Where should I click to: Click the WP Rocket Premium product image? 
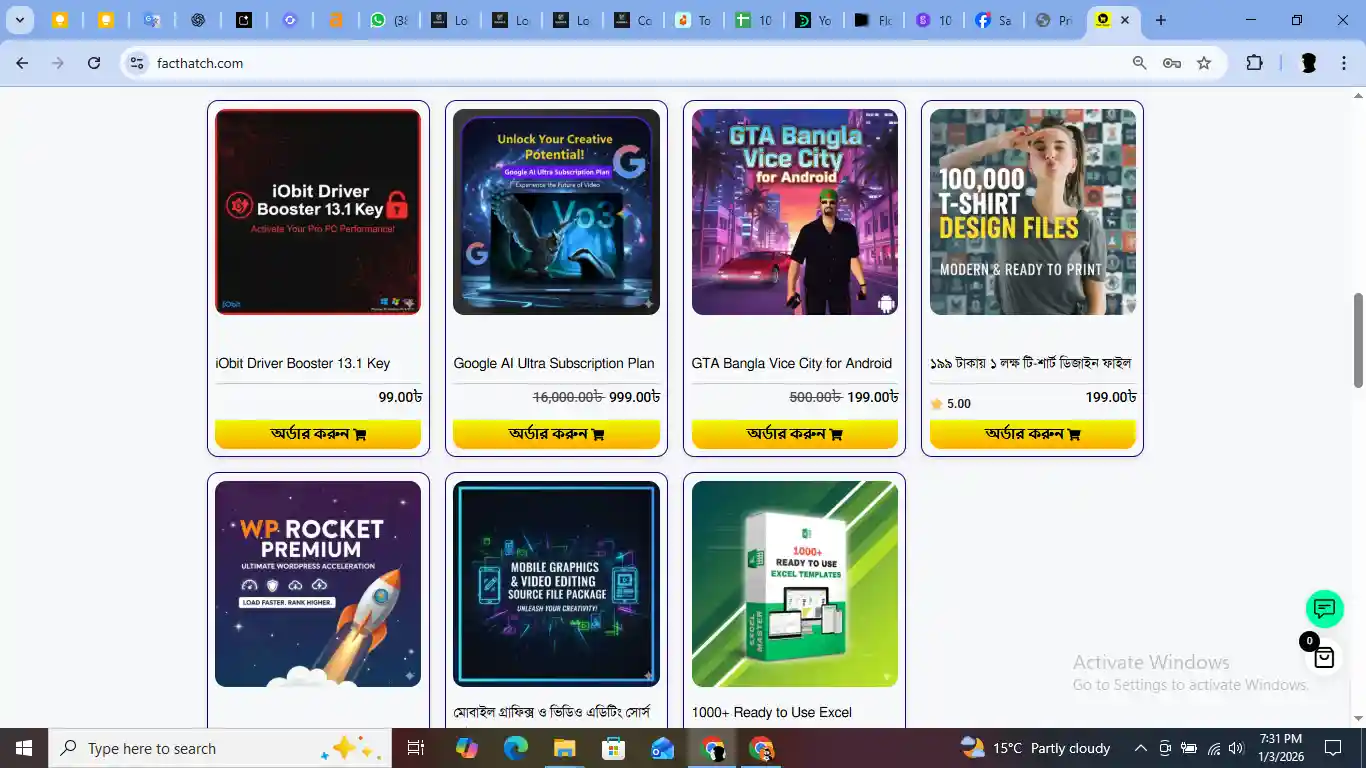318,584
